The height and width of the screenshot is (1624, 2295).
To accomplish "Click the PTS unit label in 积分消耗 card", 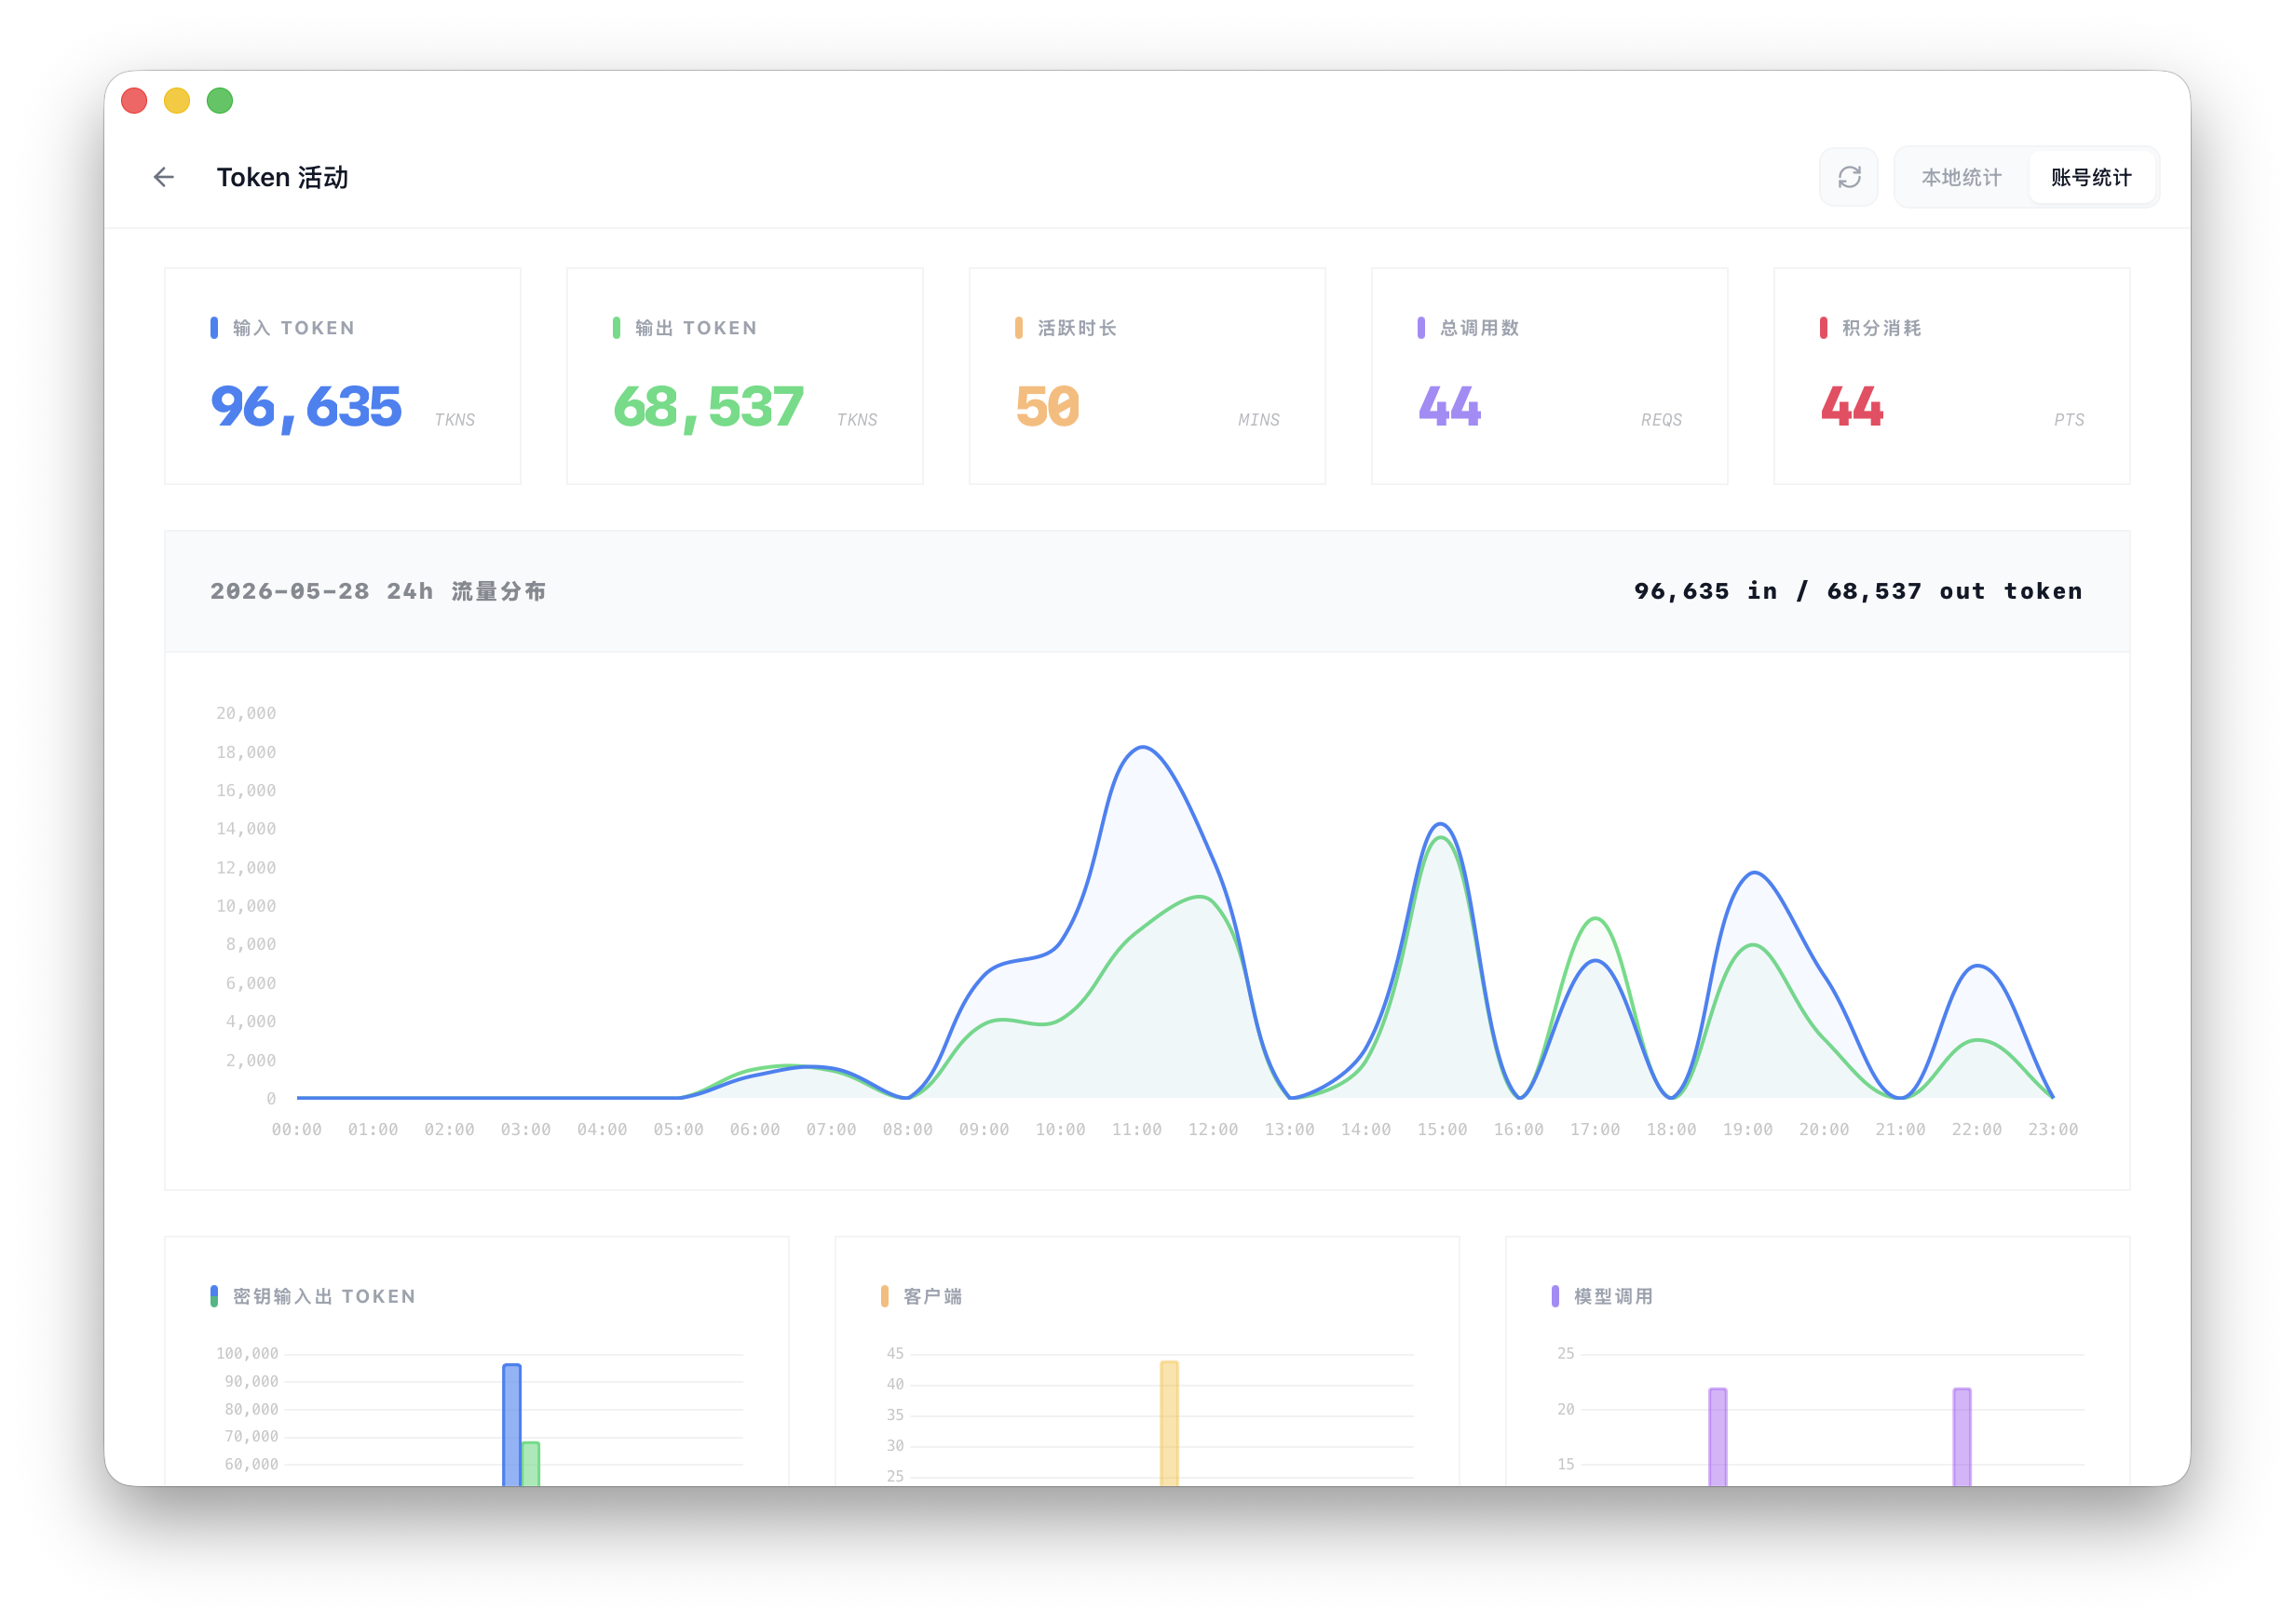I will 2069,420.
